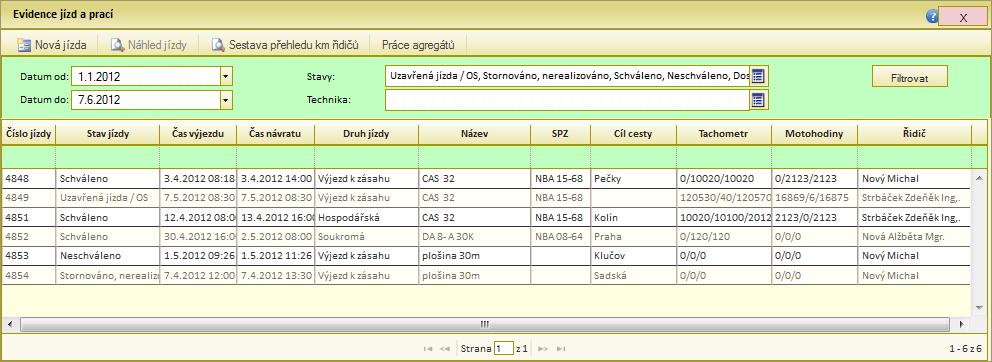
Task: Sort by Řidič column header
Action: (x=914, y=134)
